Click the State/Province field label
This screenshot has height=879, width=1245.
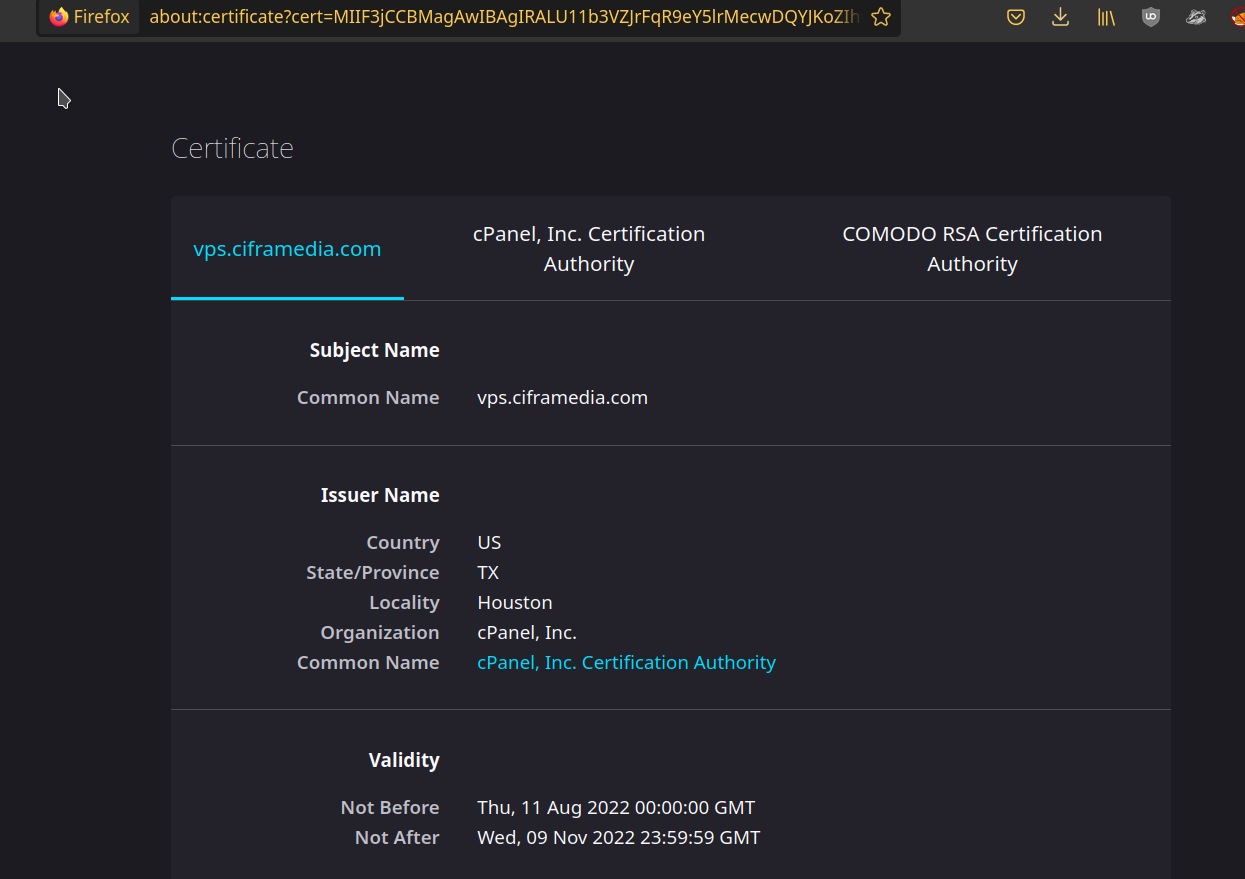click(373, 573)
